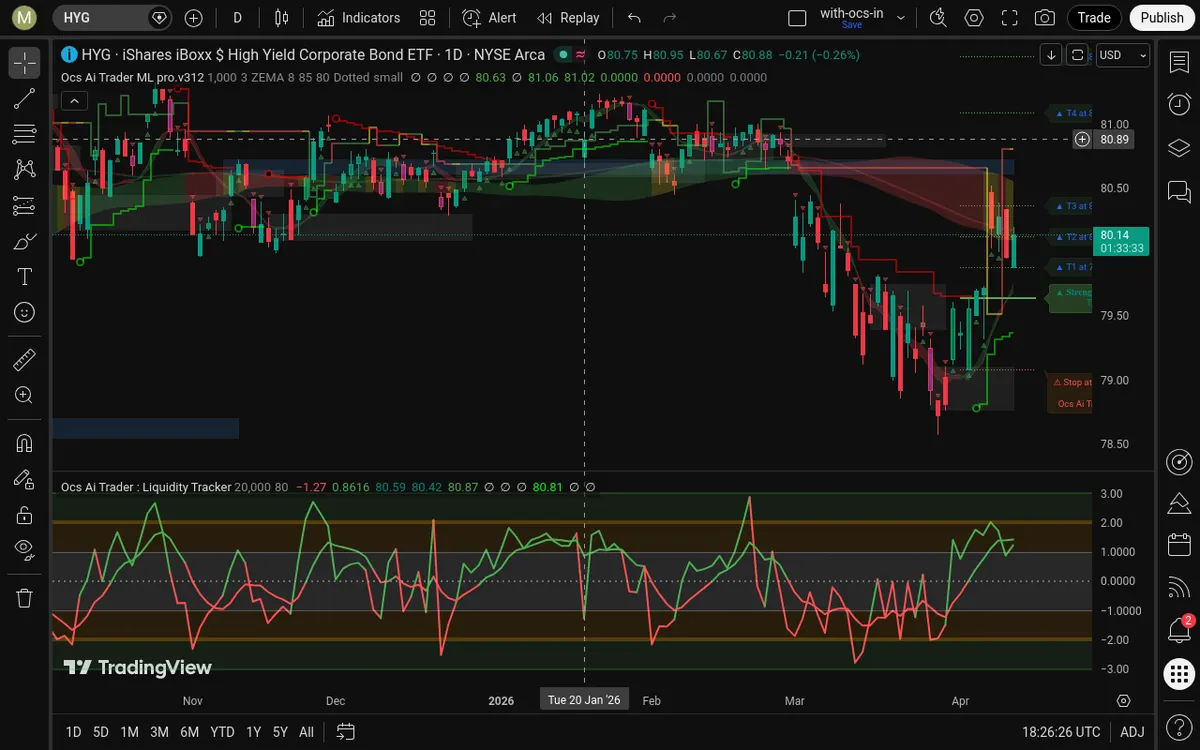Open the emoji and icons tool
The image size is (1200, 750).
(25, 313)
